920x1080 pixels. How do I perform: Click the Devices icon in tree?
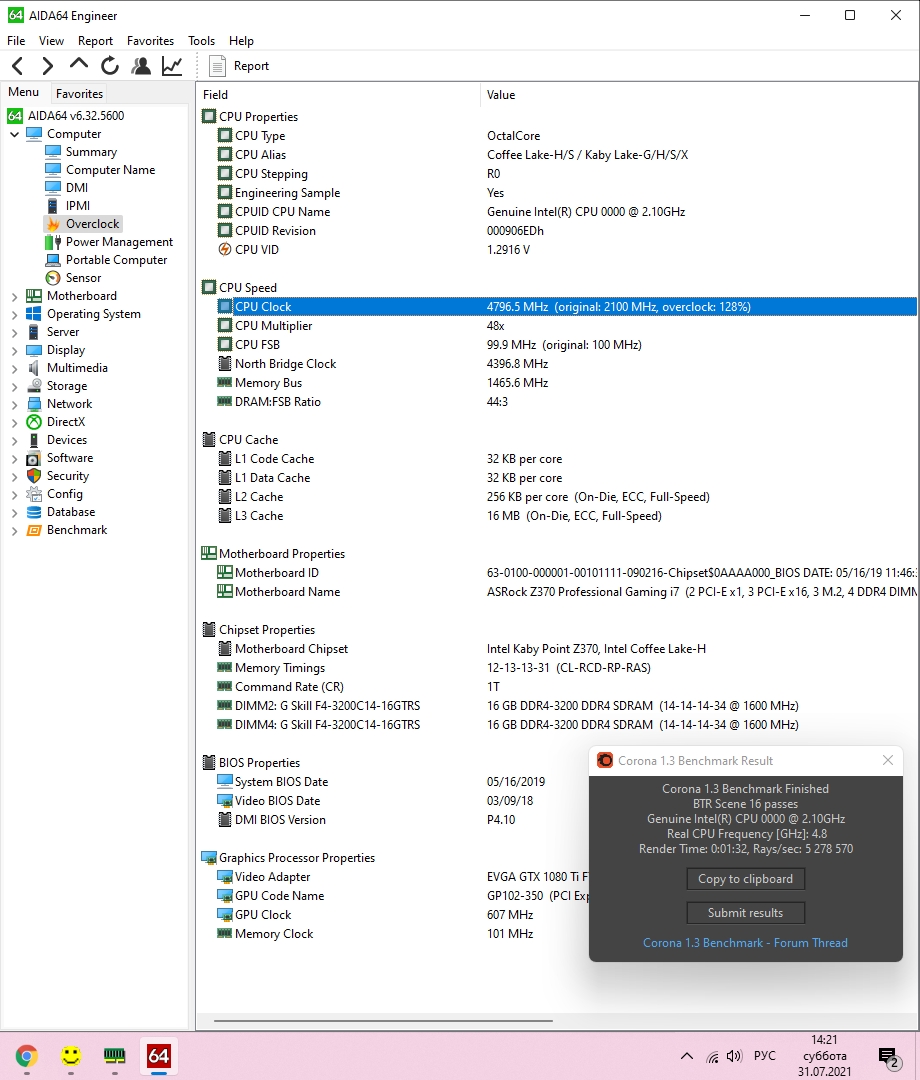pos(34,439)
